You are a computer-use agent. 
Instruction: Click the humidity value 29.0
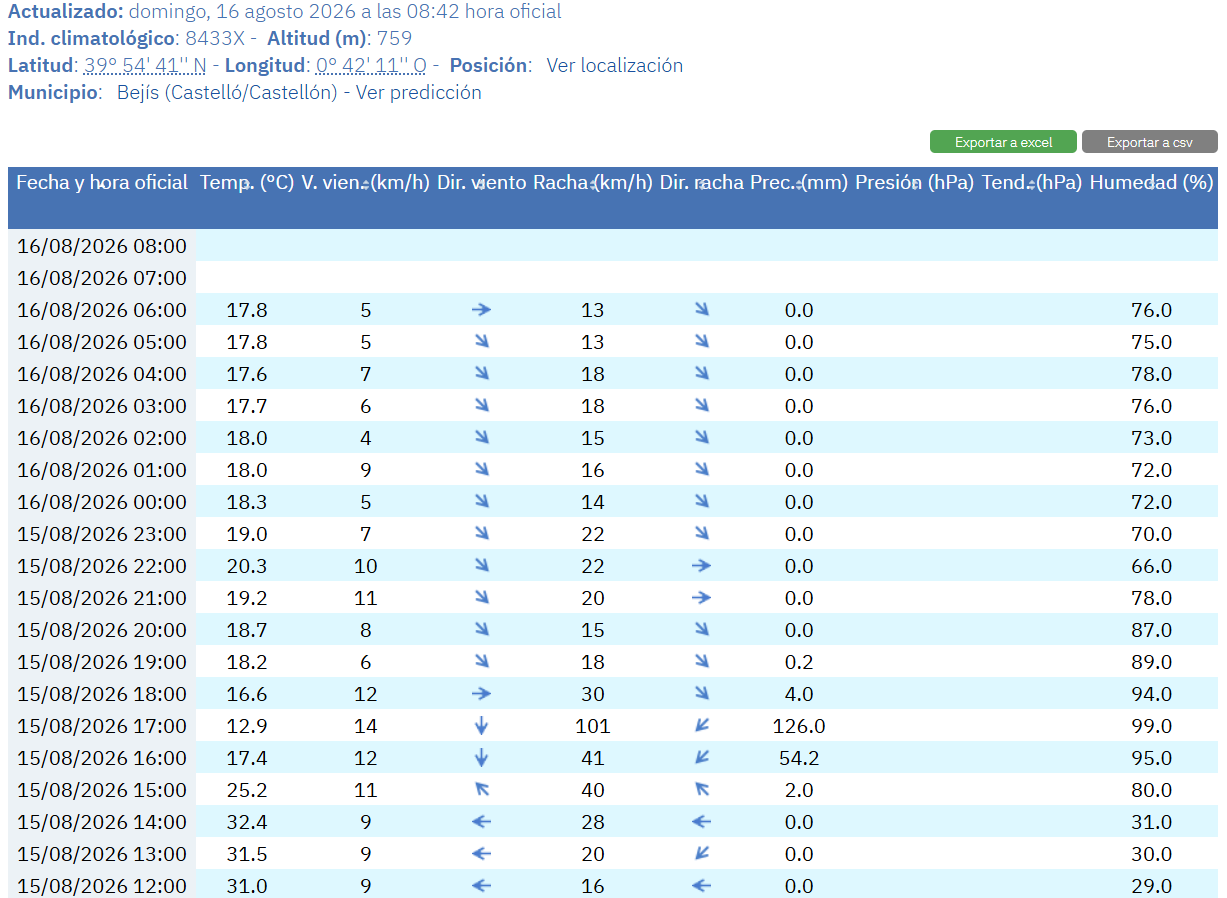[x=1151, y=886]
